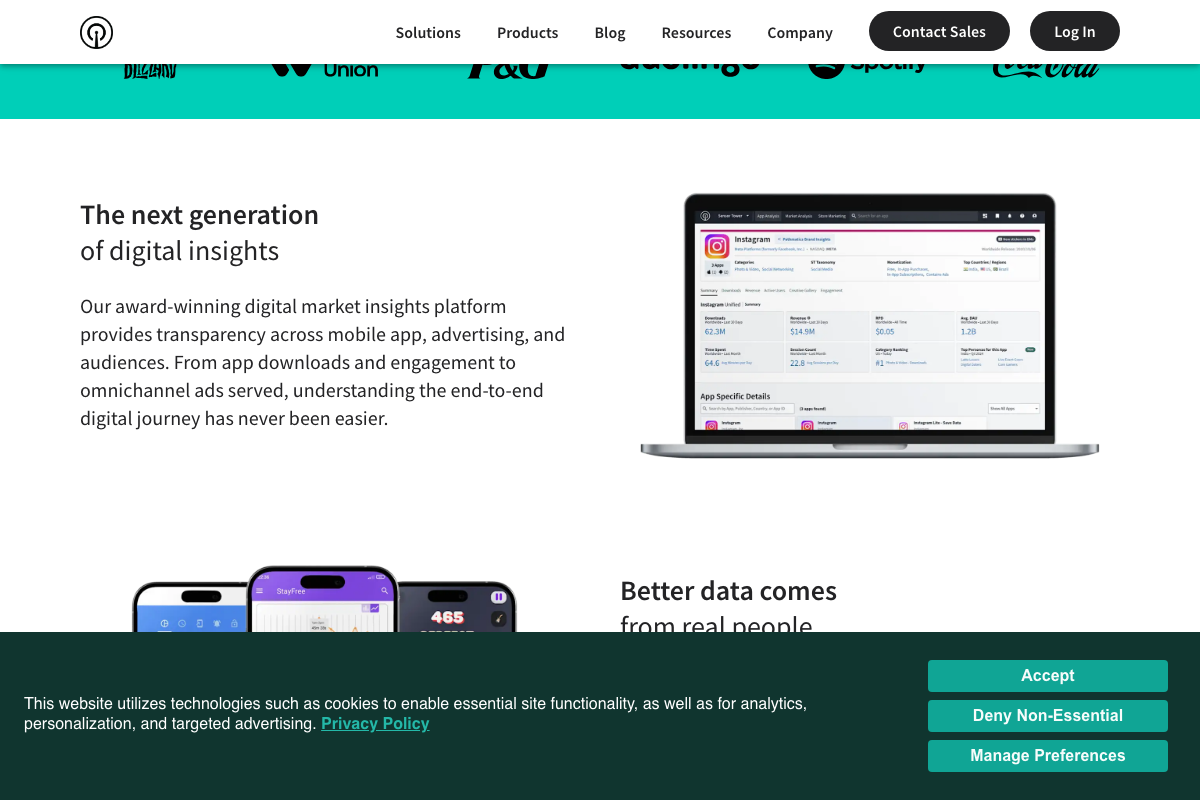Viewport: 1200px width, 800px height.
Task: Open the Company menu
Action: point(800,32)
